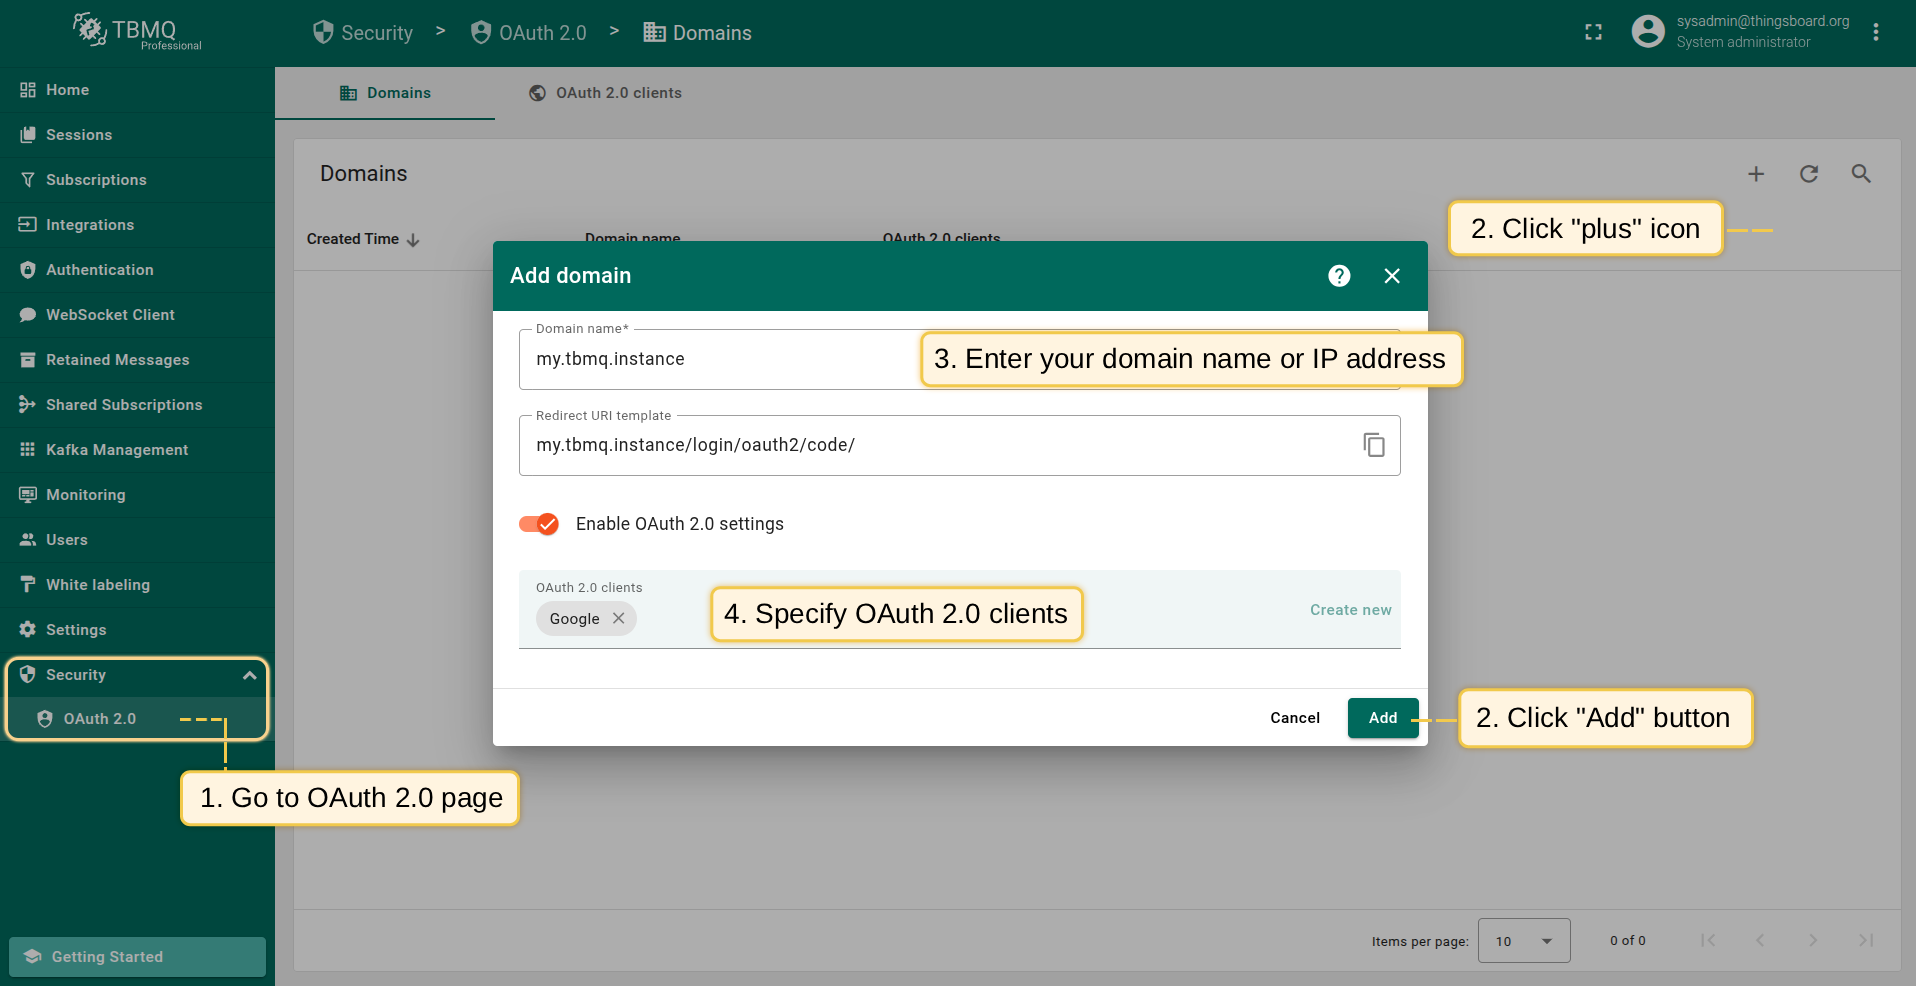Cancel the Add domain dialog
The height and width of the screenshot is (986, 1916).
[x=1294, y=718]
